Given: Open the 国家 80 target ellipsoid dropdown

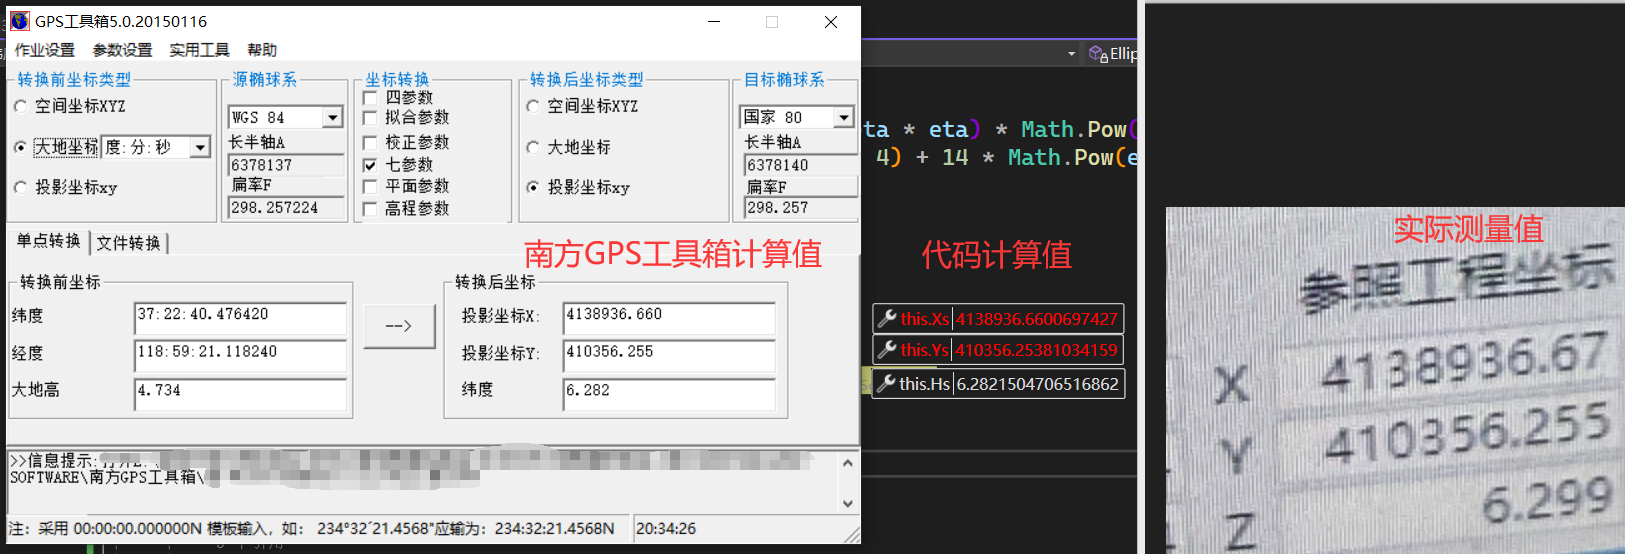Looking at the screenshot, I should pyautogui.click(x=844, y=118).
